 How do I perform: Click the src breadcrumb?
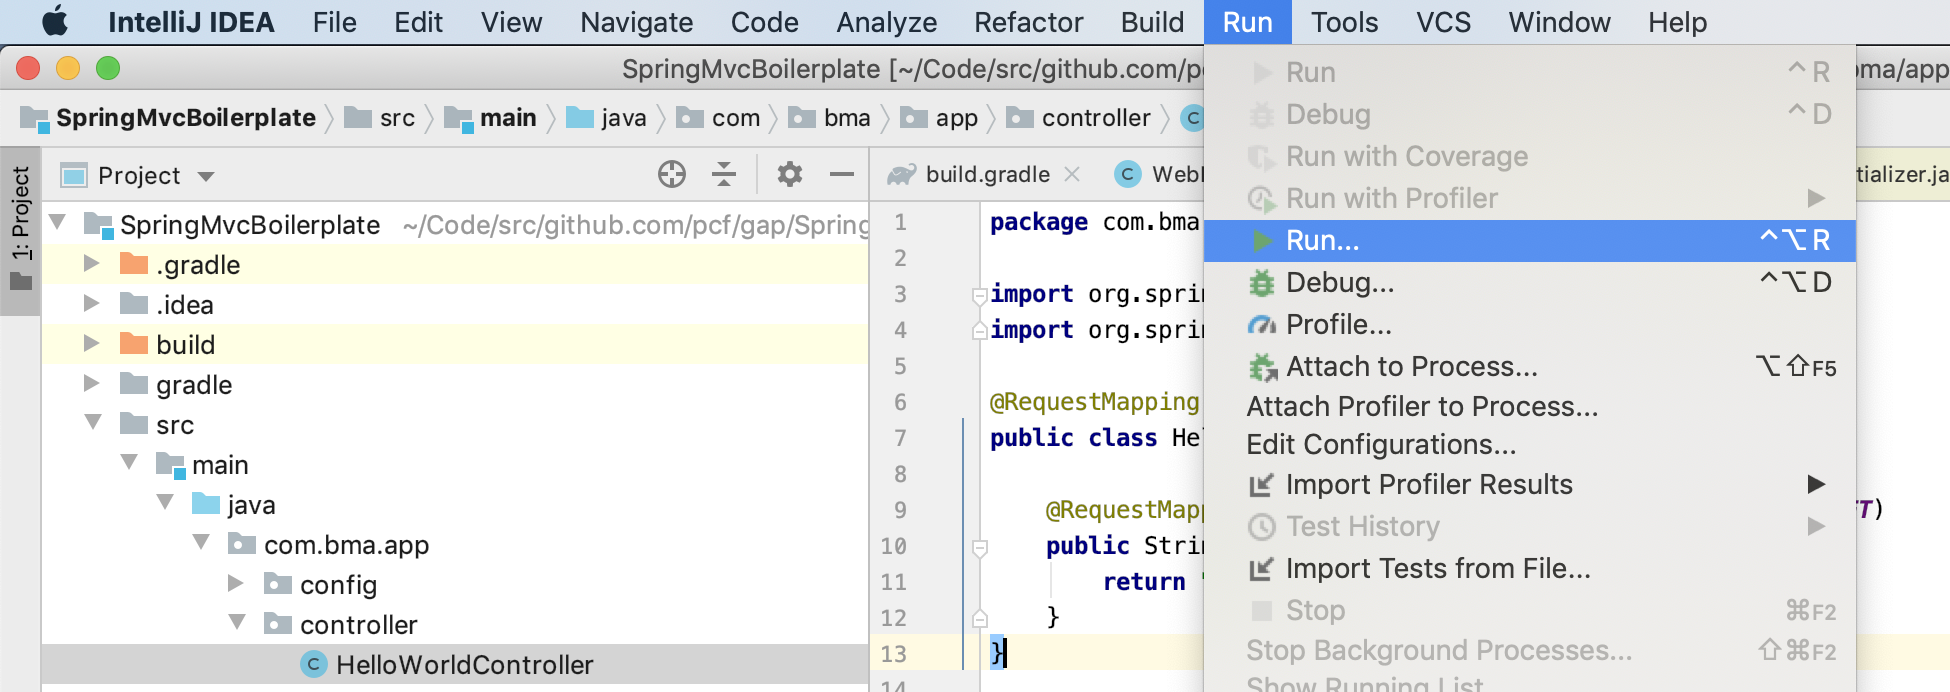[x=380, y=118]
